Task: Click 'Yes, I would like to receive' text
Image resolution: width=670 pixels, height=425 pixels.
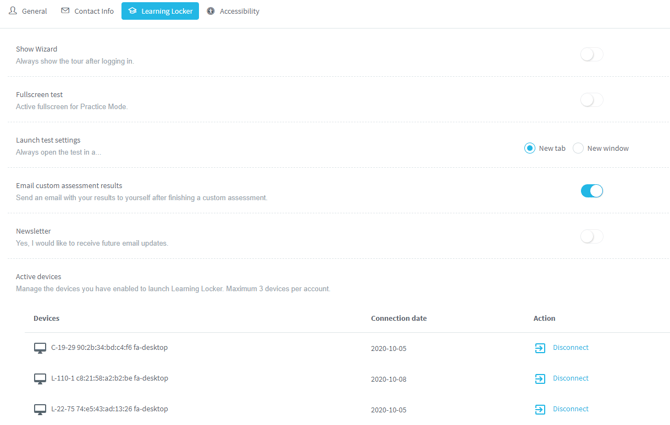Action: 92,243
